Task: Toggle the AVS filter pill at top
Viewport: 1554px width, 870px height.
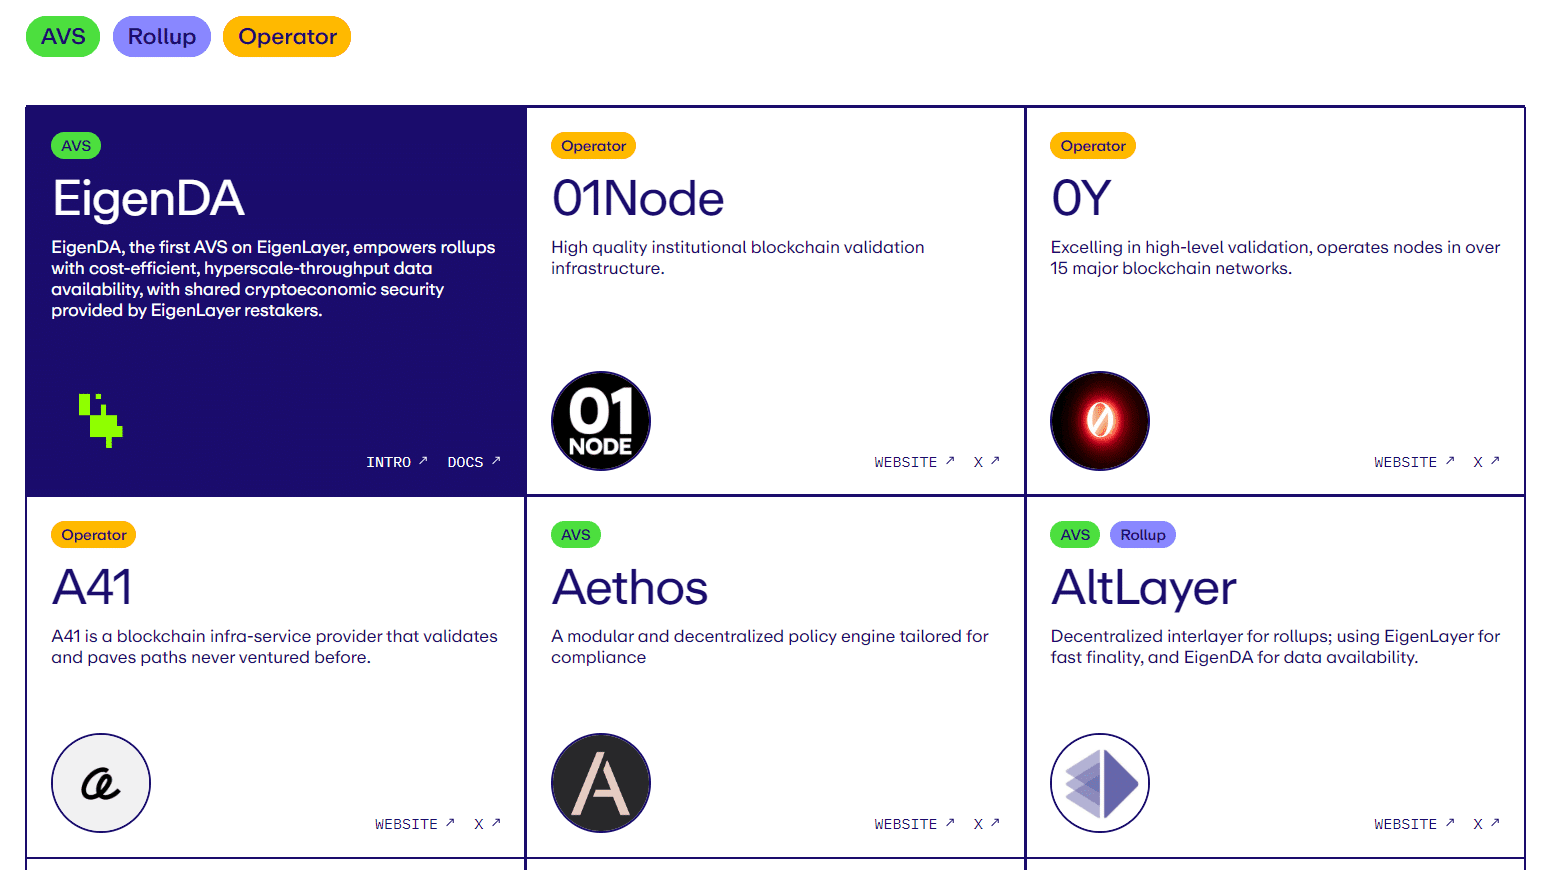Action: click(63, 37)
